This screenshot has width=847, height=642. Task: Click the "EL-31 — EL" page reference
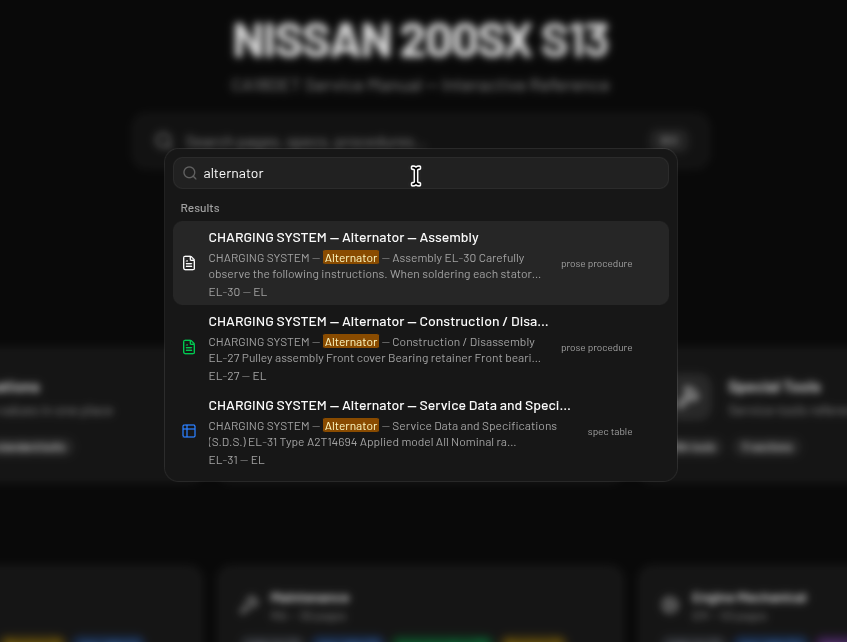[237, 460]
